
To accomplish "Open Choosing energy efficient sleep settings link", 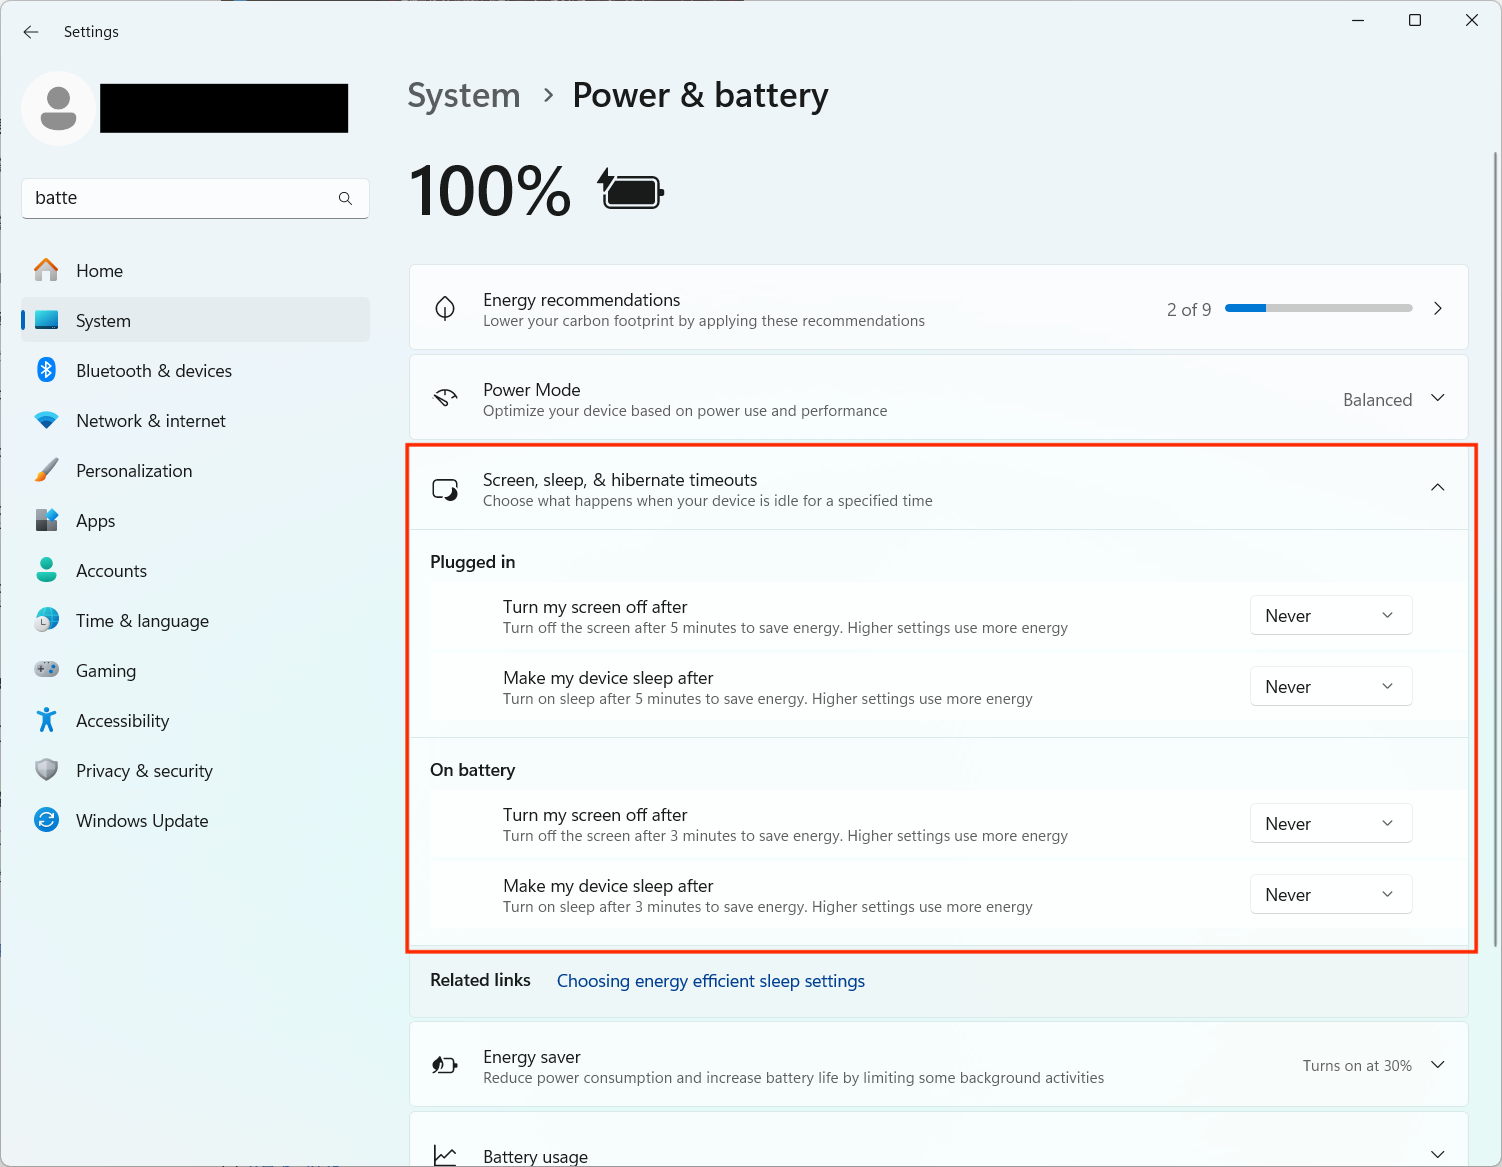I will 710,981.
